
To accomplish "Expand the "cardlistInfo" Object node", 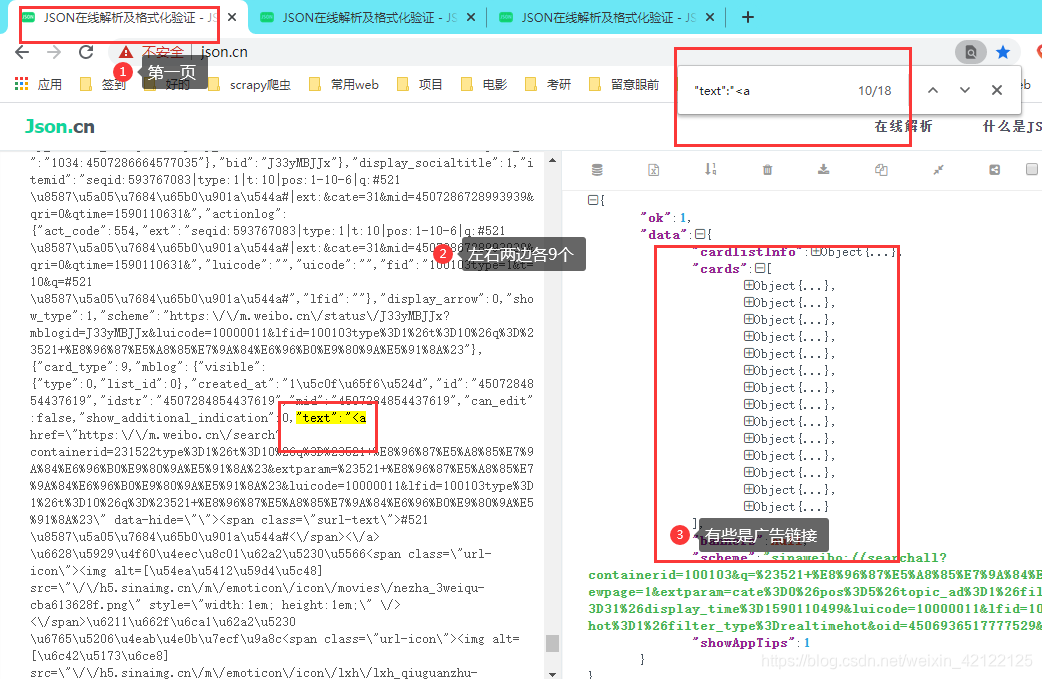I will [x=815, y=252].
